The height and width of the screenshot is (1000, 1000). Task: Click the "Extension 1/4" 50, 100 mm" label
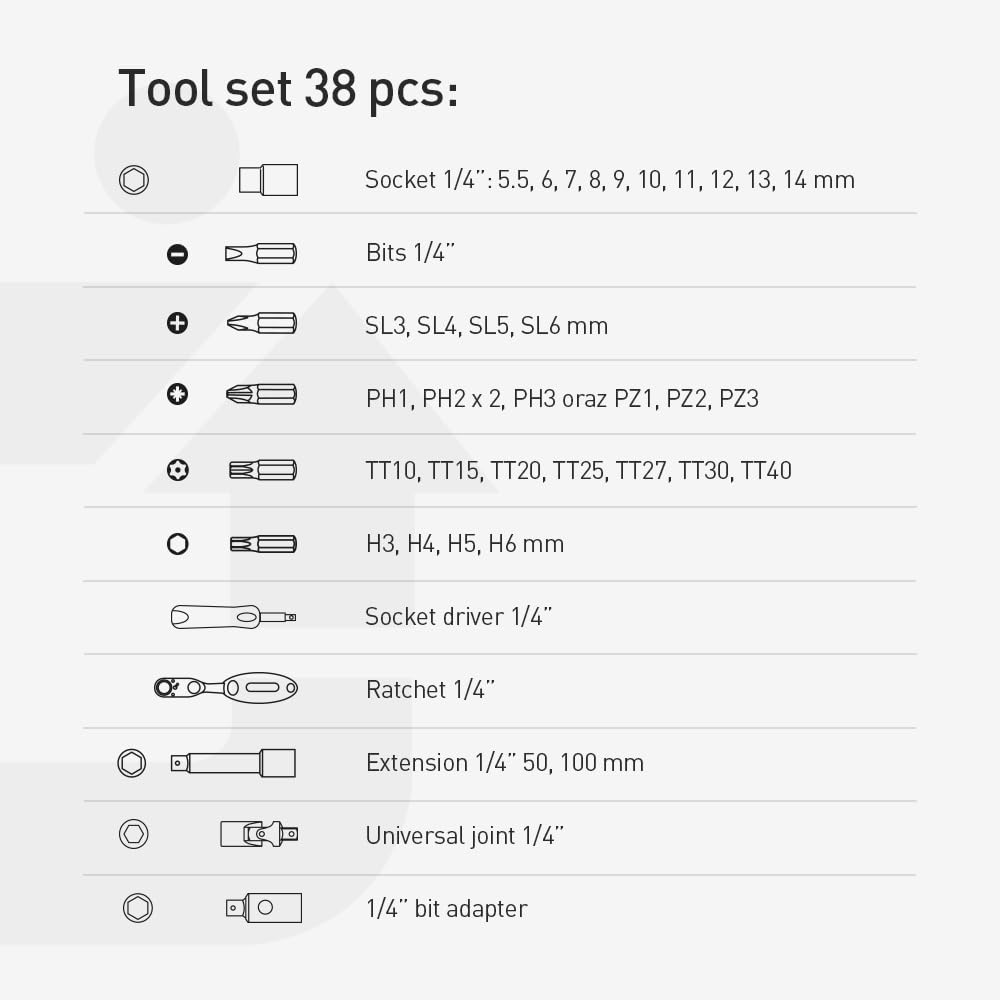coord(504,763)
